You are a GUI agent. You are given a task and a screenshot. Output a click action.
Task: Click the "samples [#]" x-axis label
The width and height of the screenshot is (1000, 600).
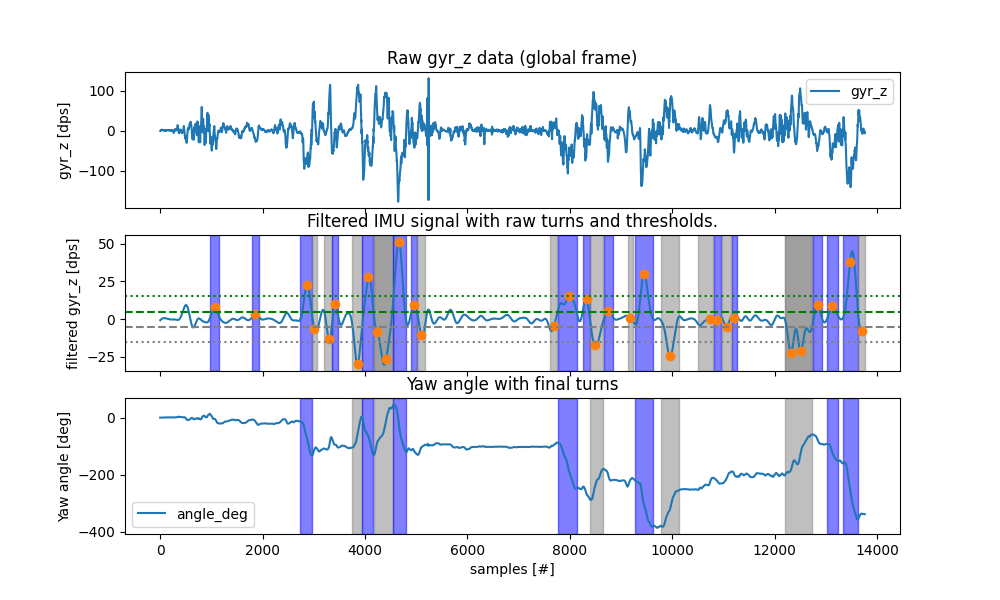tap(512, 569)
